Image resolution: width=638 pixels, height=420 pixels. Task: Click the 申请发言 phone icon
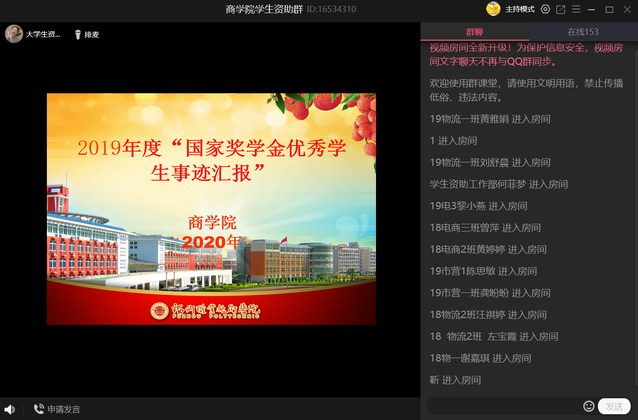pos(39,409)
